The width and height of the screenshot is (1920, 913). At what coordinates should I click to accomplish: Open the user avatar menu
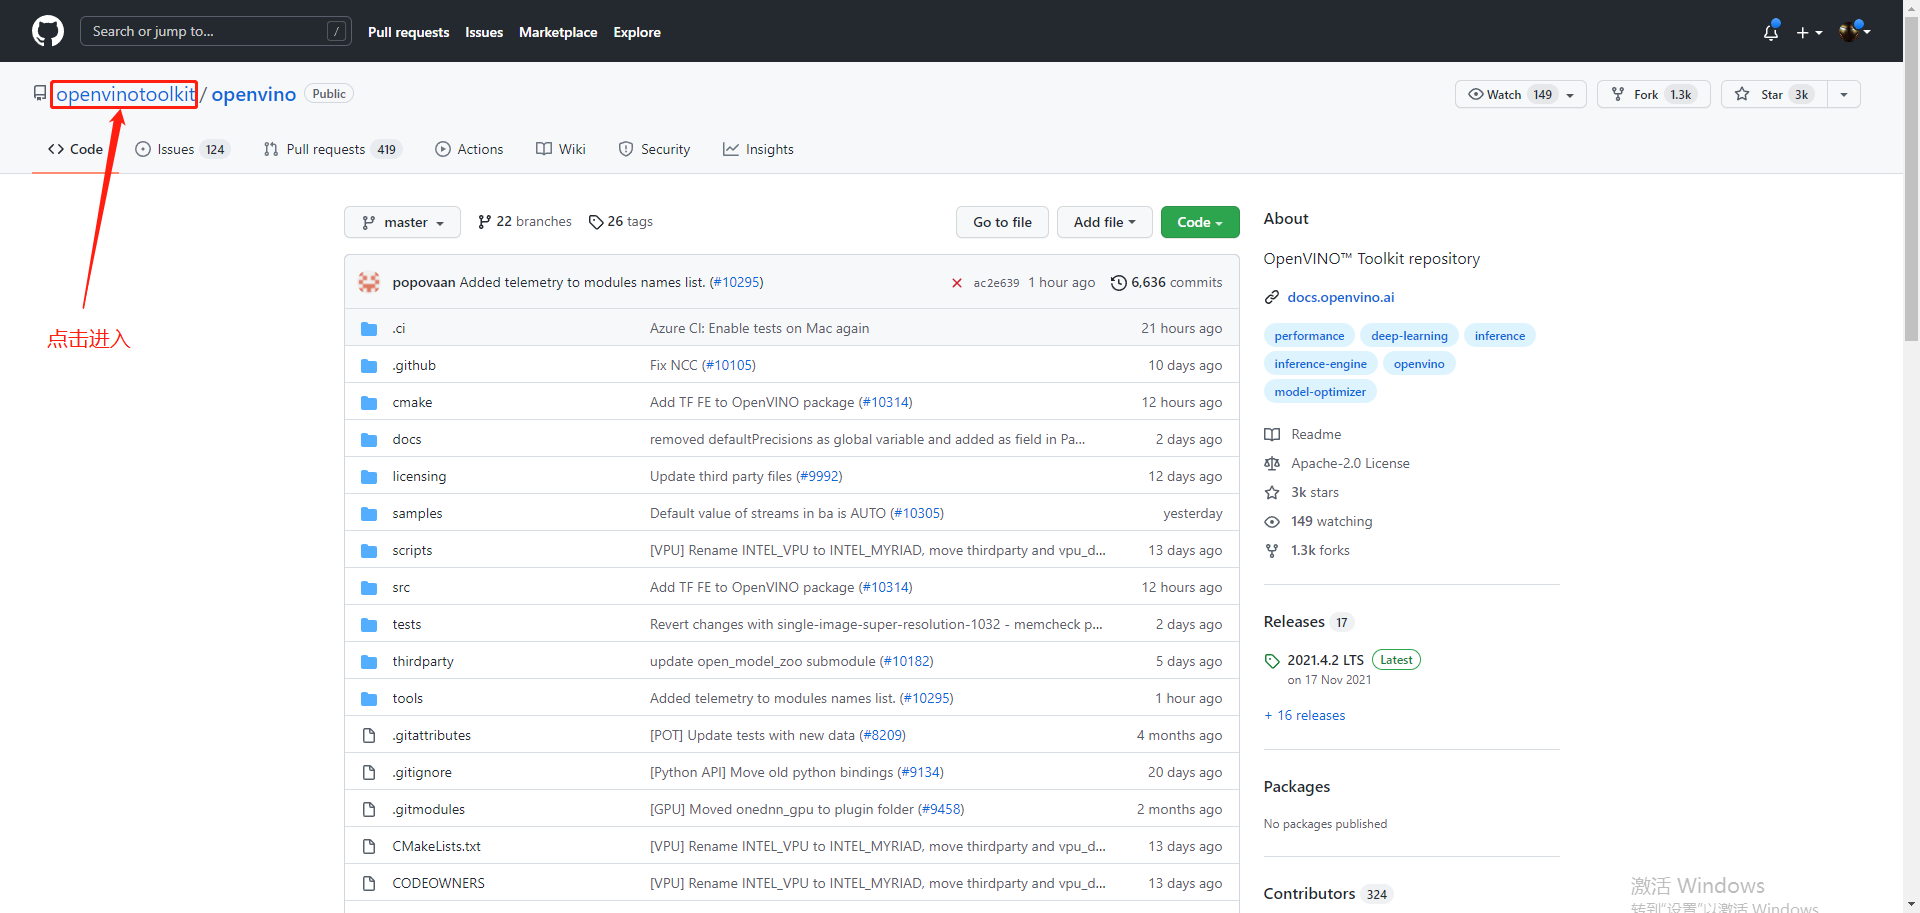pyautogui.click(x=1855, y=31)
